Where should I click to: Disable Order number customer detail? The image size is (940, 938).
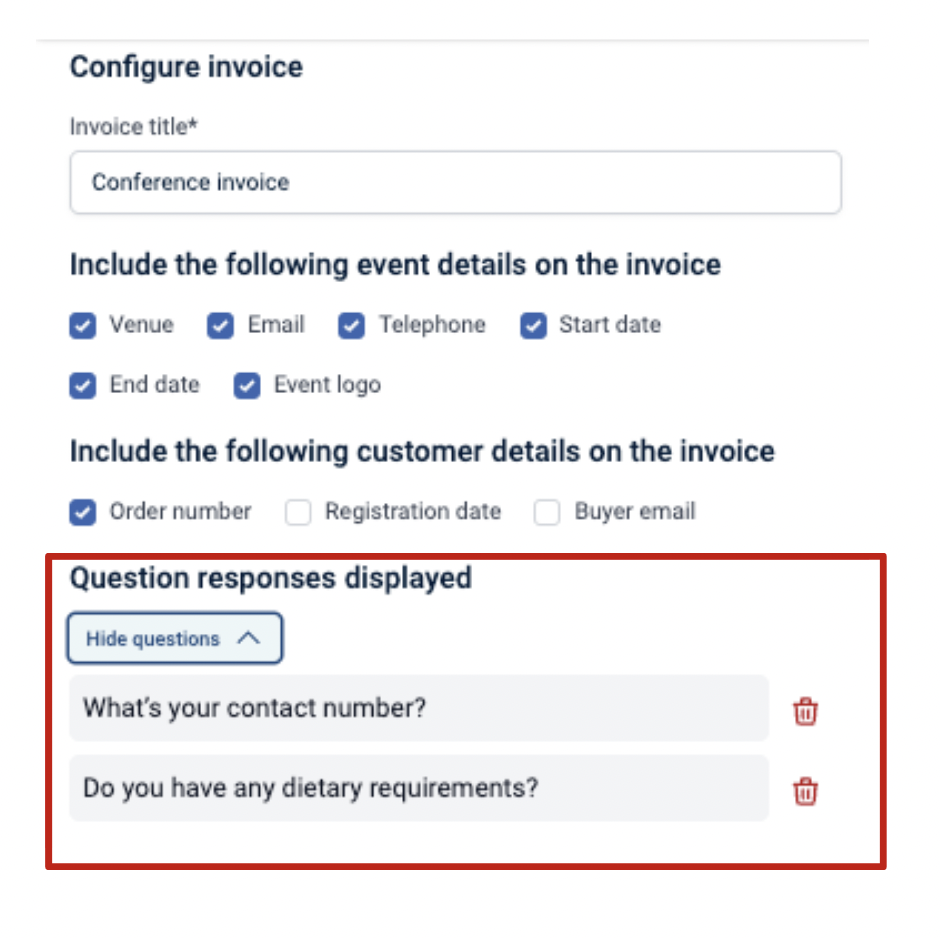point(82,512)
